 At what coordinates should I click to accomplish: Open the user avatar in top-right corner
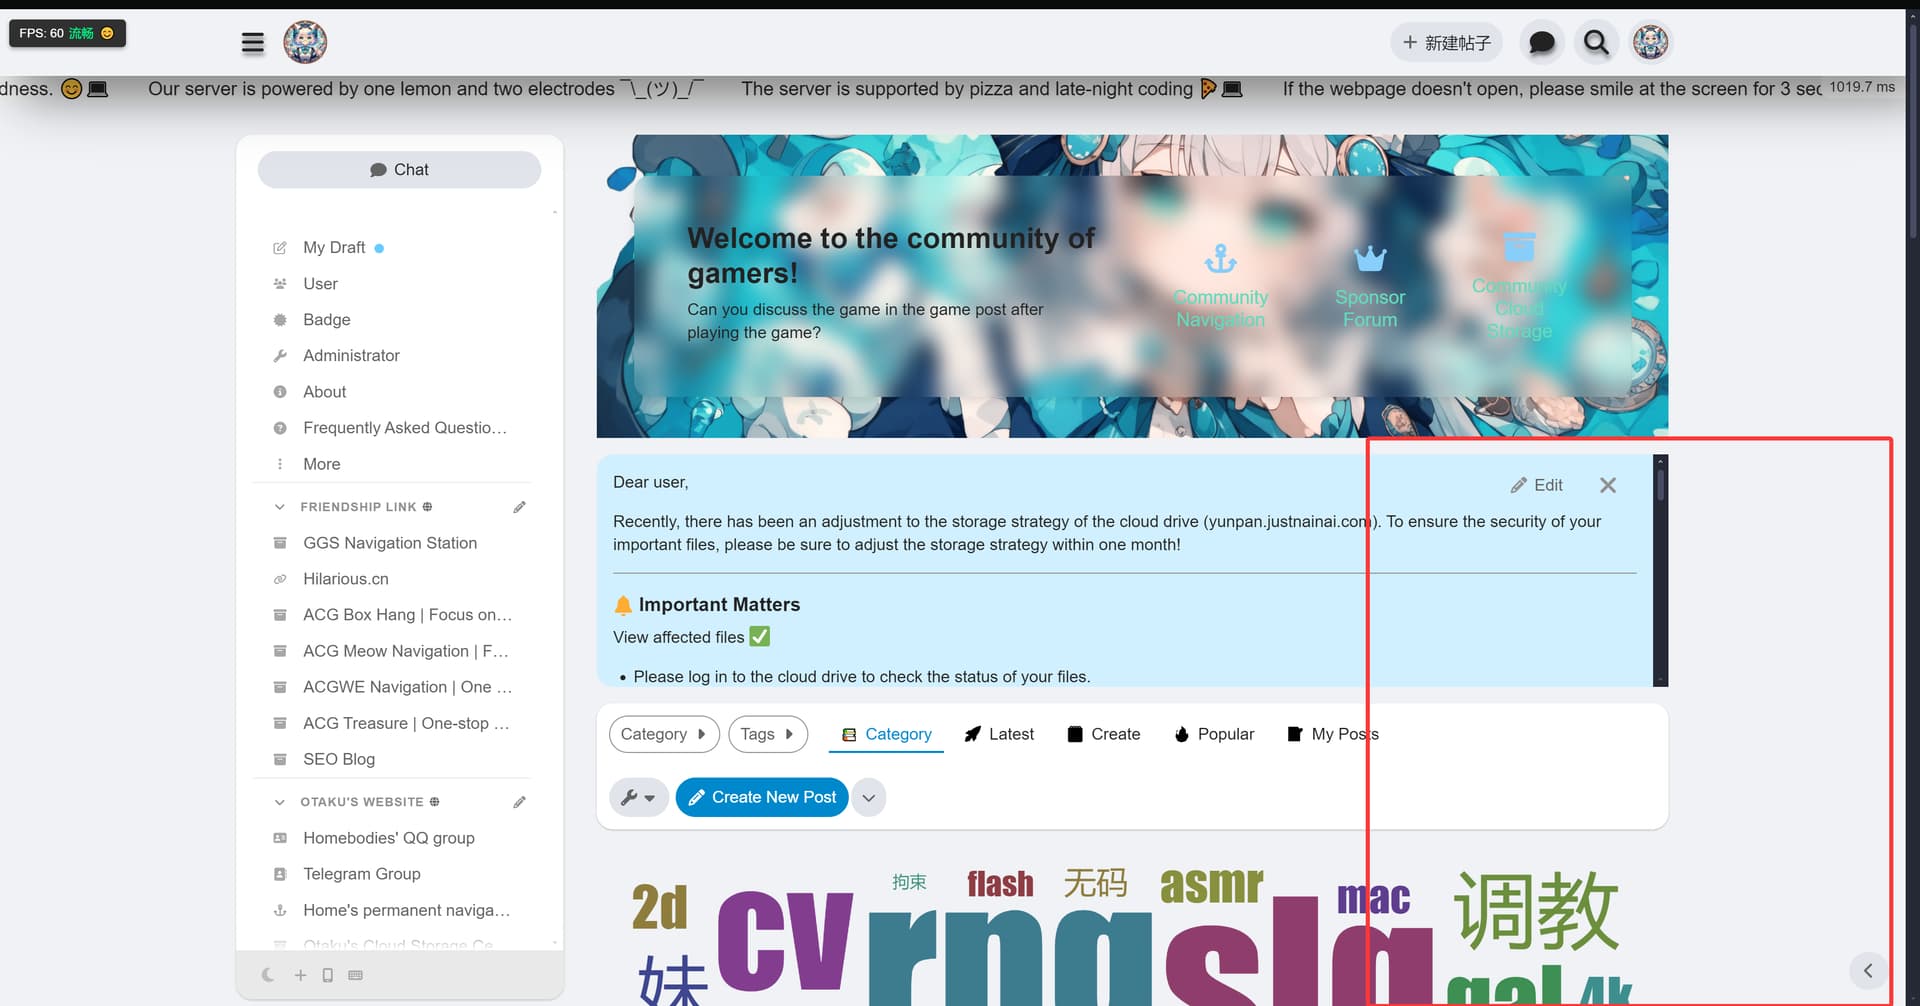coord(1650,42)
